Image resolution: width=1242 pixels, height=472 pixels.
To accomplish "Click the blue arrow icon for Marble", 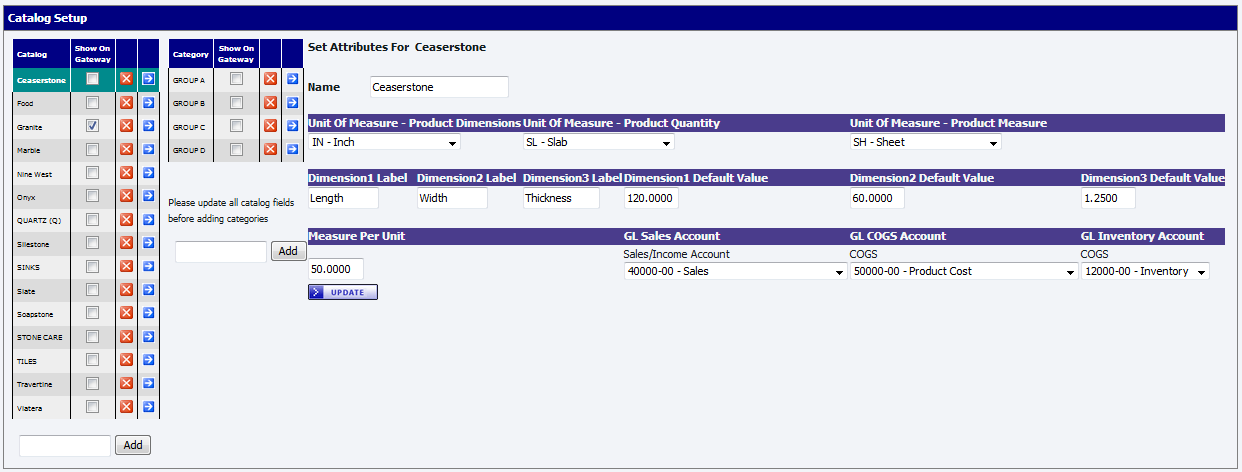I will tap(148, 149).
